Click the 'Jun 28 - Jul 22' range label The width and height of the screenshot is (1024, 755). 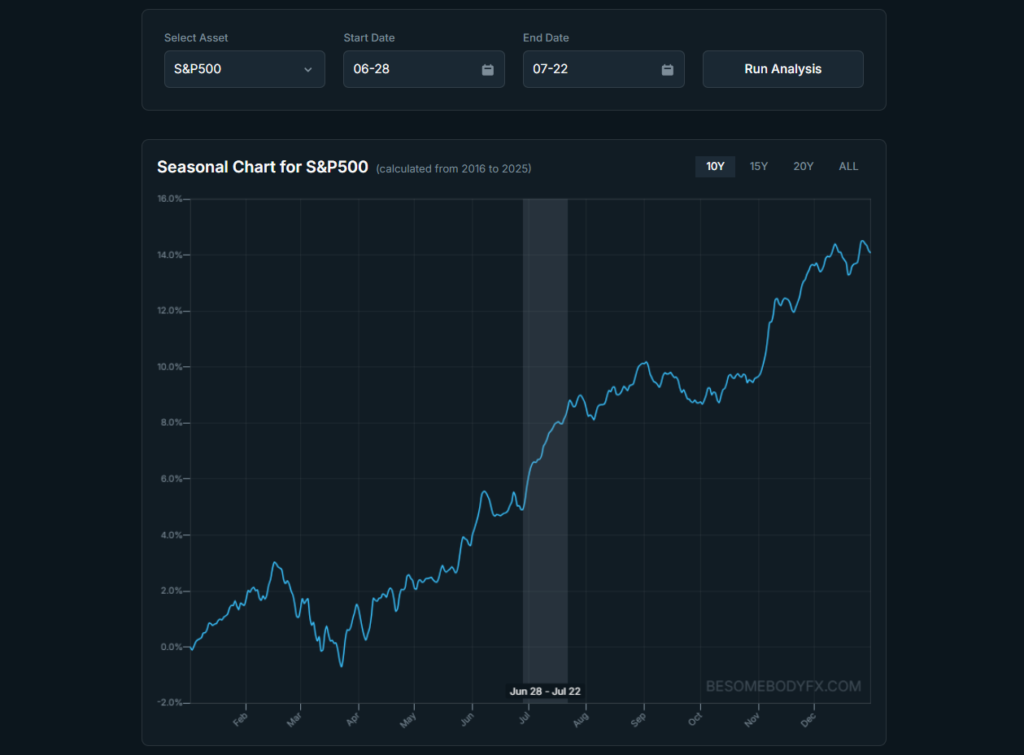point(546,691)
